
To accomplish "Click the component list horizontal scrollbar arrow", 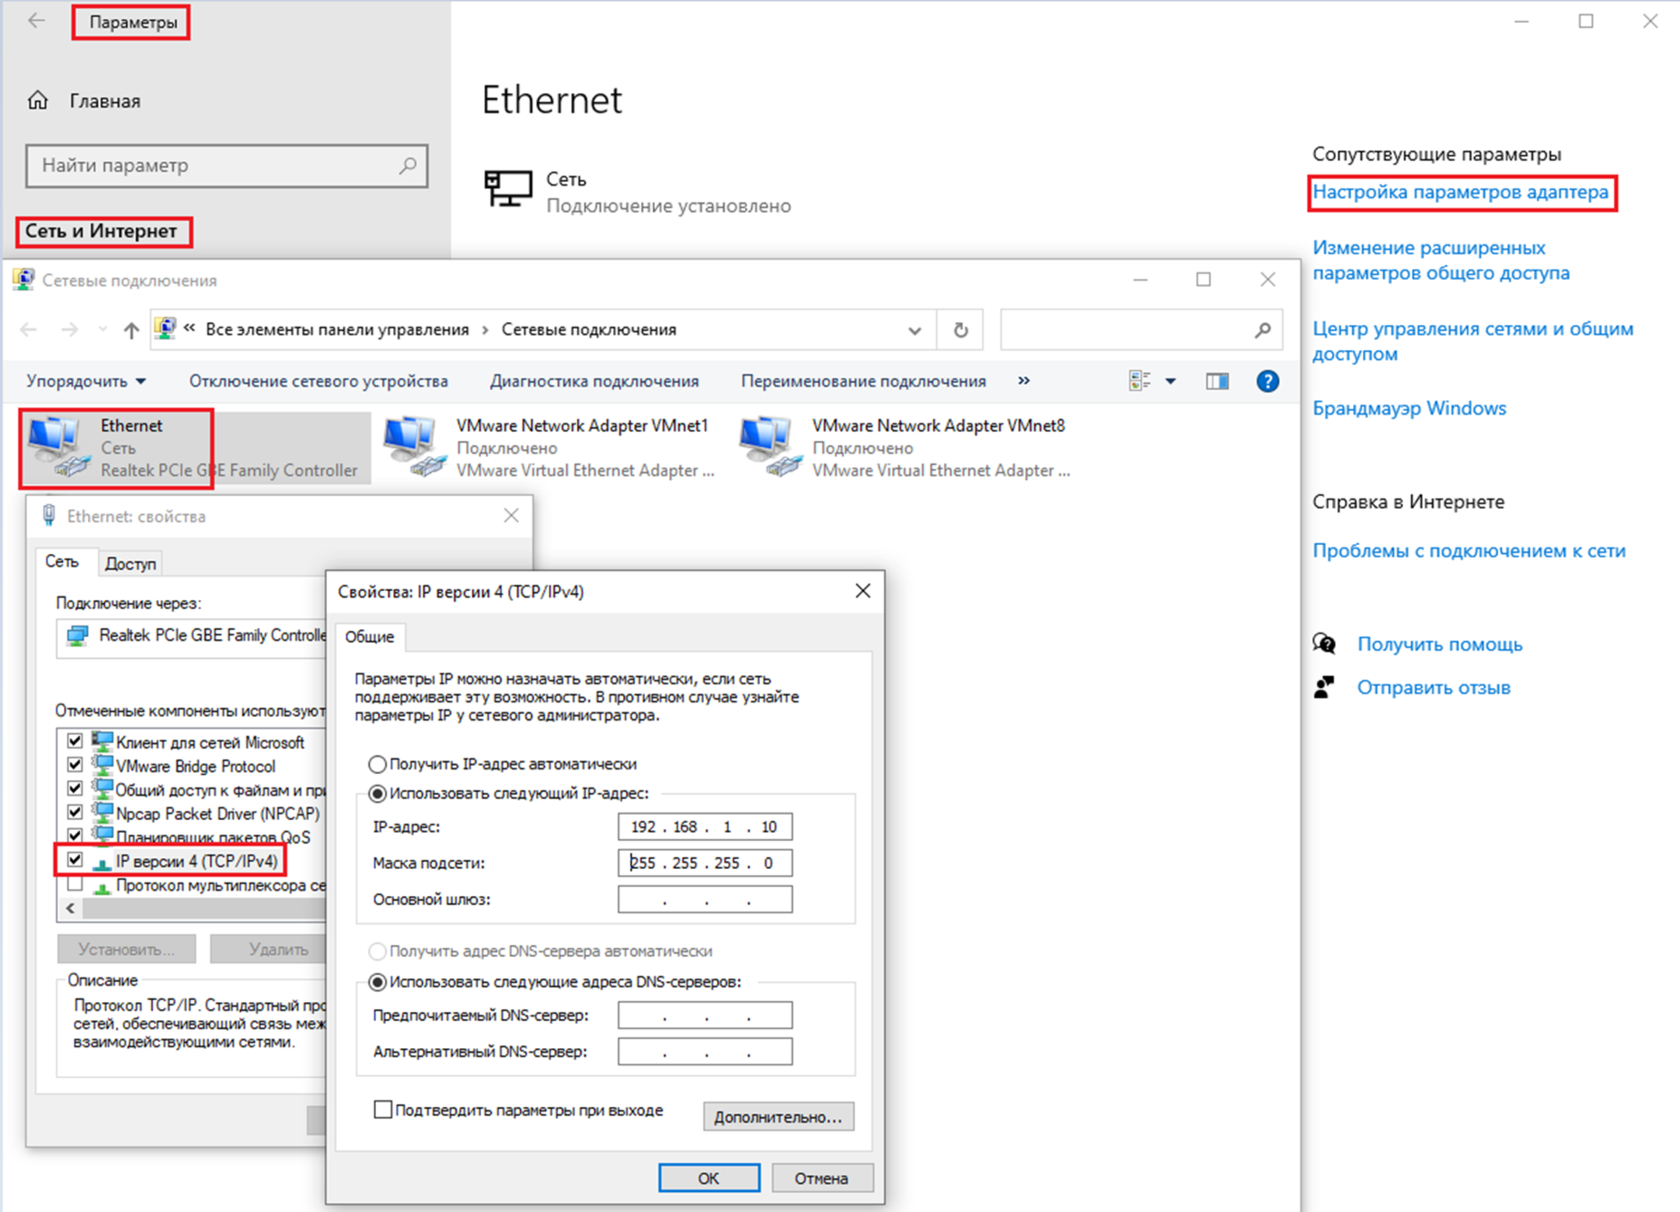I will click(70, 908).
